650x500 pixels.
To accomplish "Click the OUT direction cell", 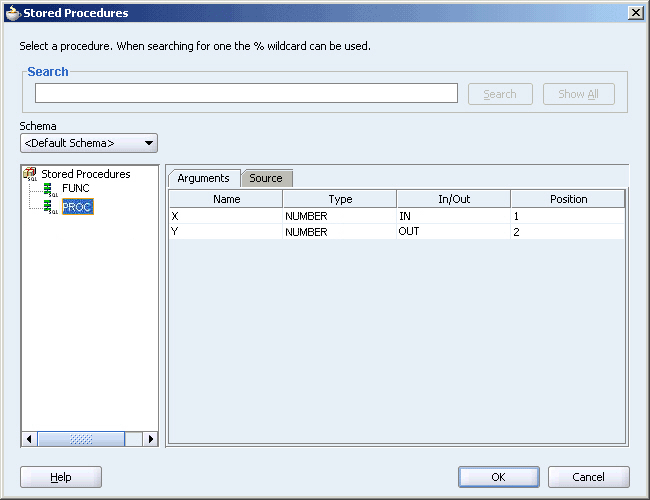I will click(454, 232).
